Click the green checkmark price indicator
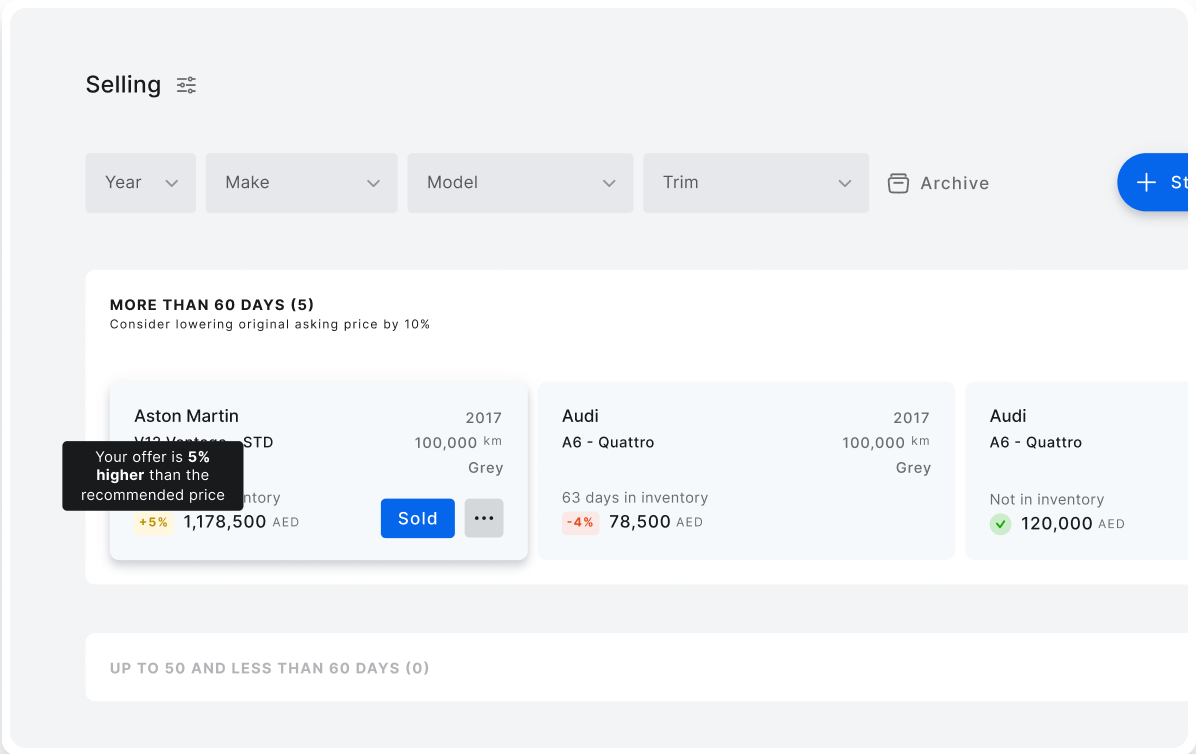The image size is (1196, 754). (1000, 524)
